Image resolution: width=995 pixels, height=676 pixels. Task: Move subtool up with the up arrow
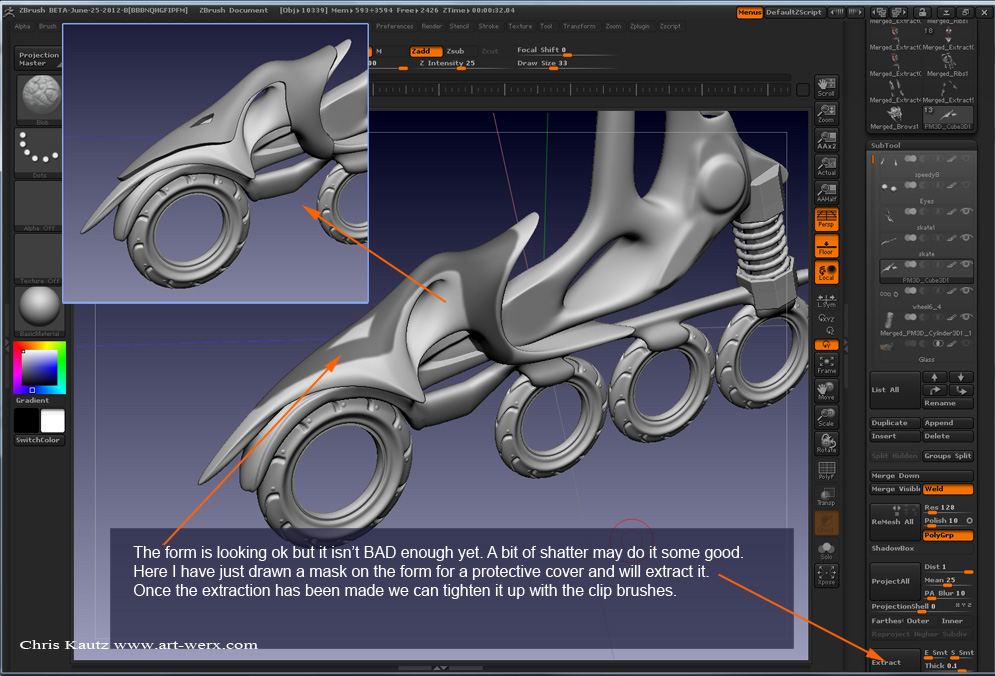934,377
